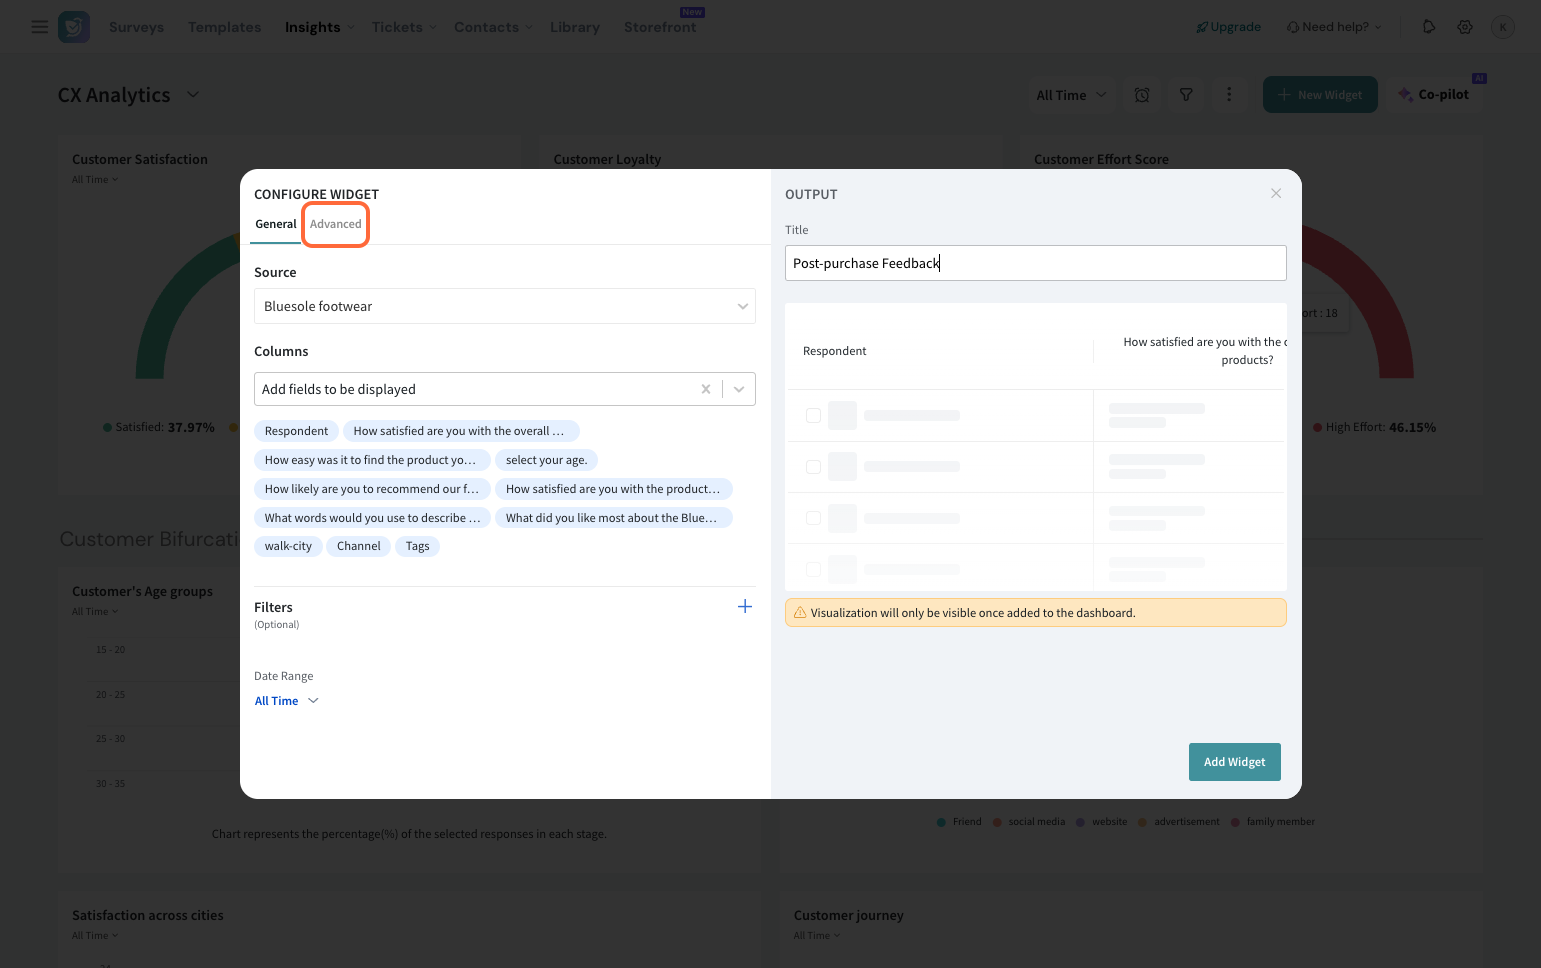Open the three-dot more options menu
This screenshot has width=1541, height=968.
(x=1229, y=95)
